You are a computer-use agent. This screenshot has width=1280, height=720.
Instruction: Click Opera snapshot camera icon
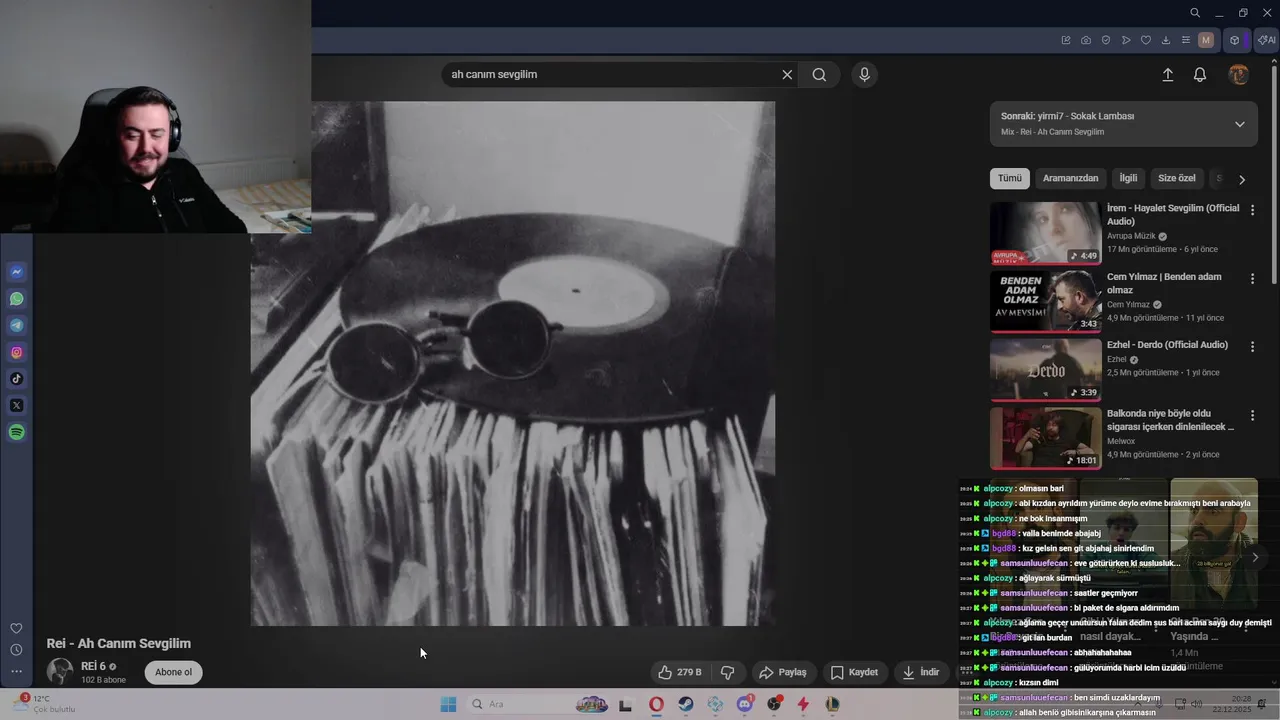(x=1086, y=40)
